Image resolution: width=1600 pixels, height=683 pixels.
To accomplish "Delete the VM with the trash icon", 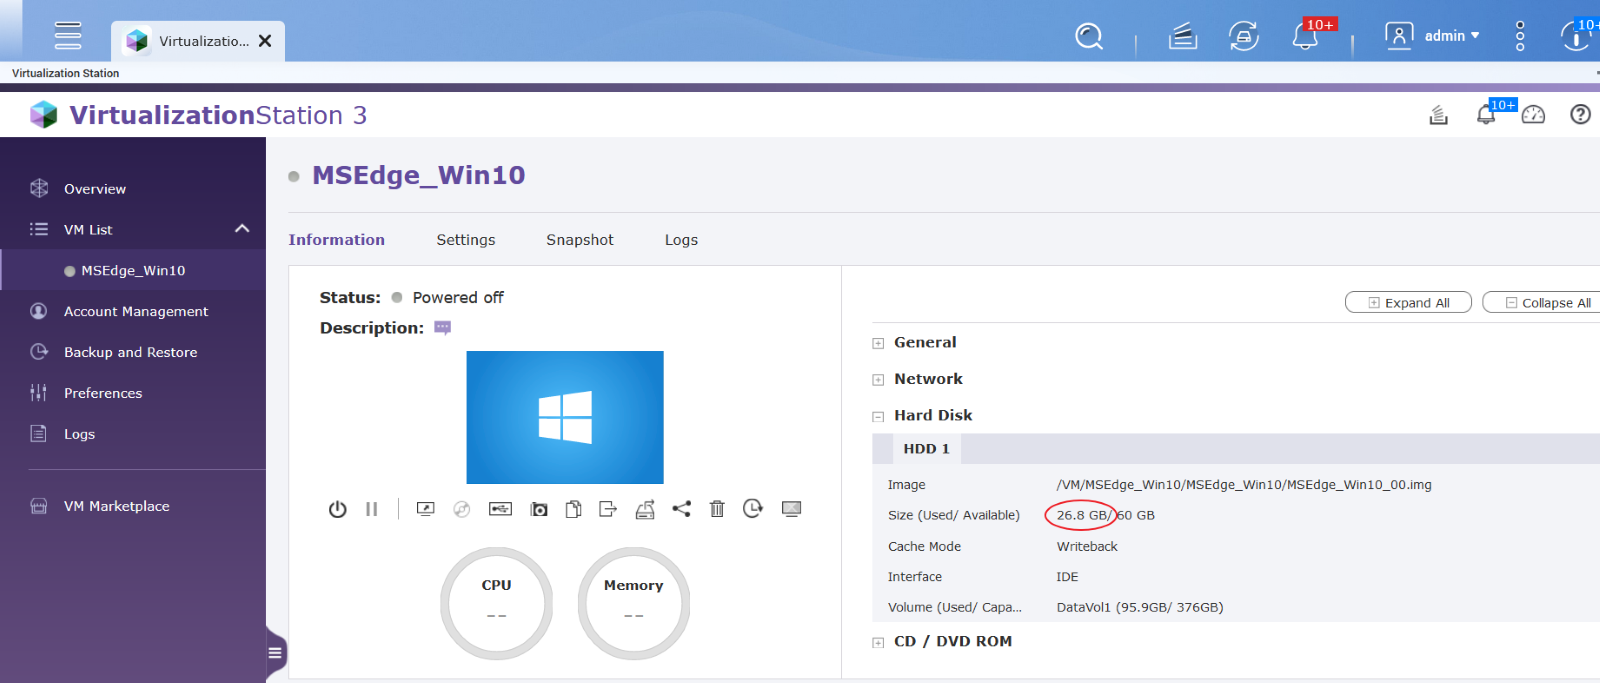I will [x=717, y=509].
